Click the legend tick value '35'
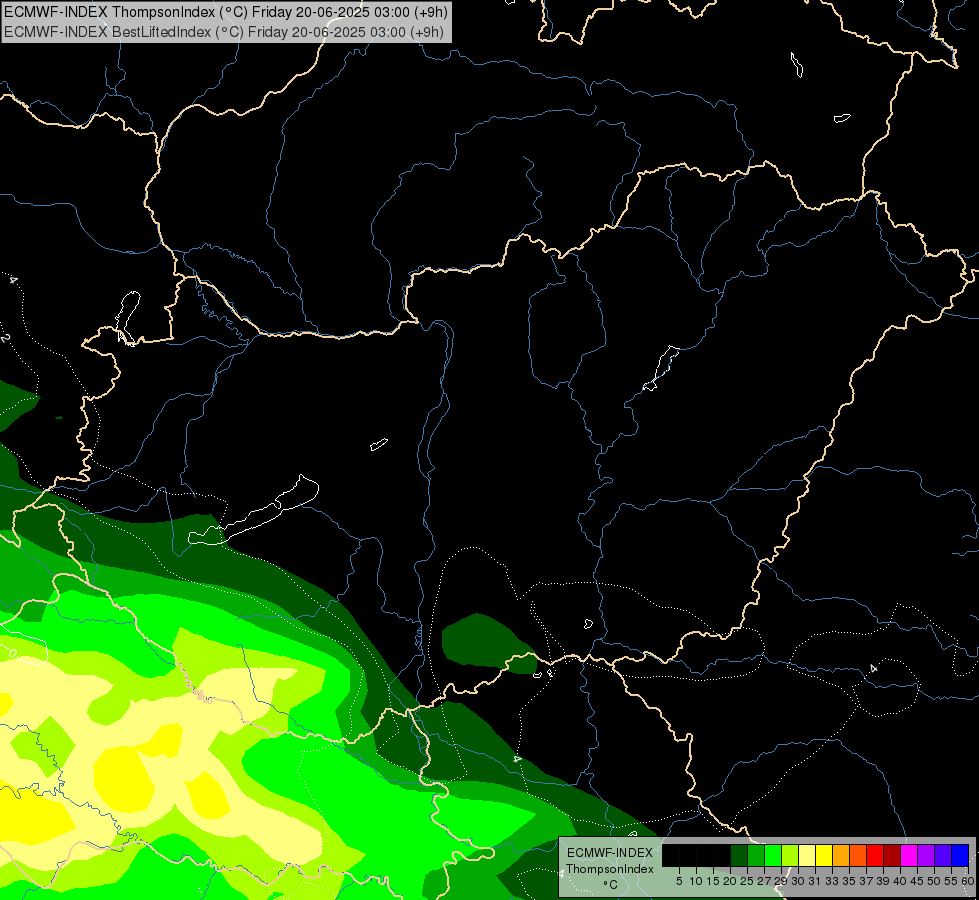The height and width of the screenshot is (900, 979). 849,881
